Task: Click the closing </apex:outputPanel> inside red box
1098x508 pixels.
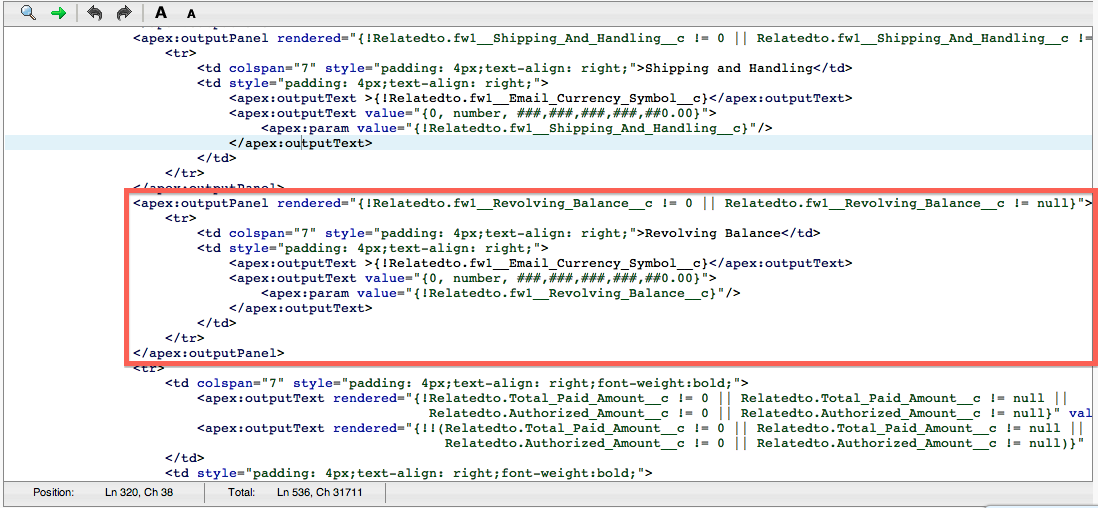Action: pos(209,352)
